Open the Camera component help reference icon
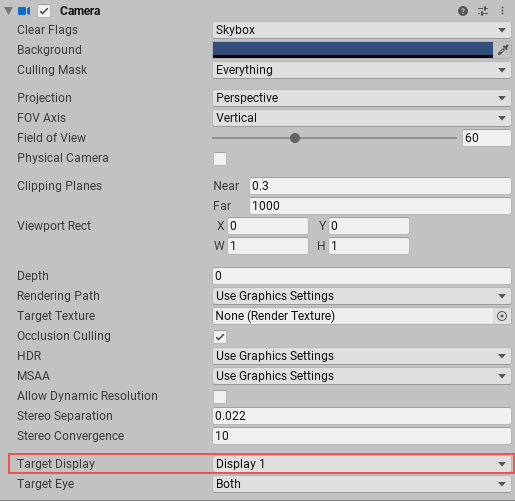Screen dimensions: 515x501 pos(463,11)
